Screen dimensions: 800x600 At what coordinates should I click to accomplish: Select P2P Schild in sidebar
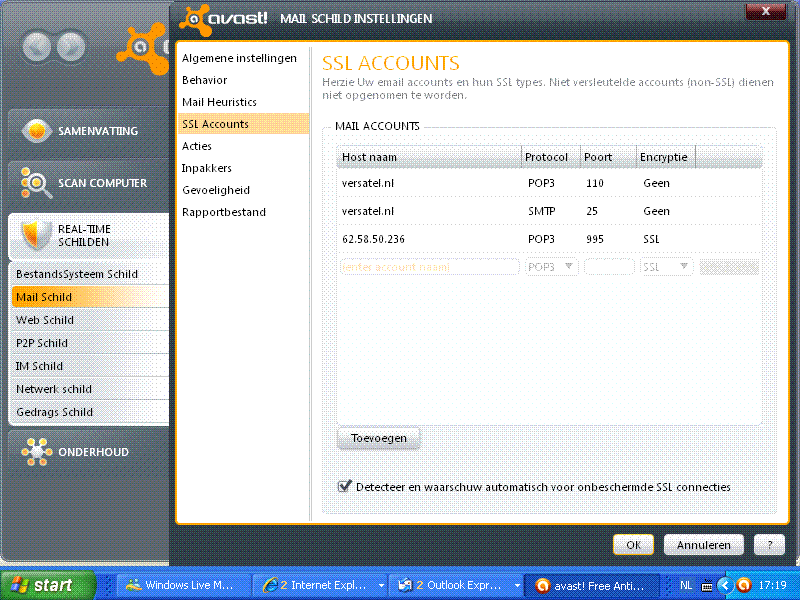click(x=90, y=343)
